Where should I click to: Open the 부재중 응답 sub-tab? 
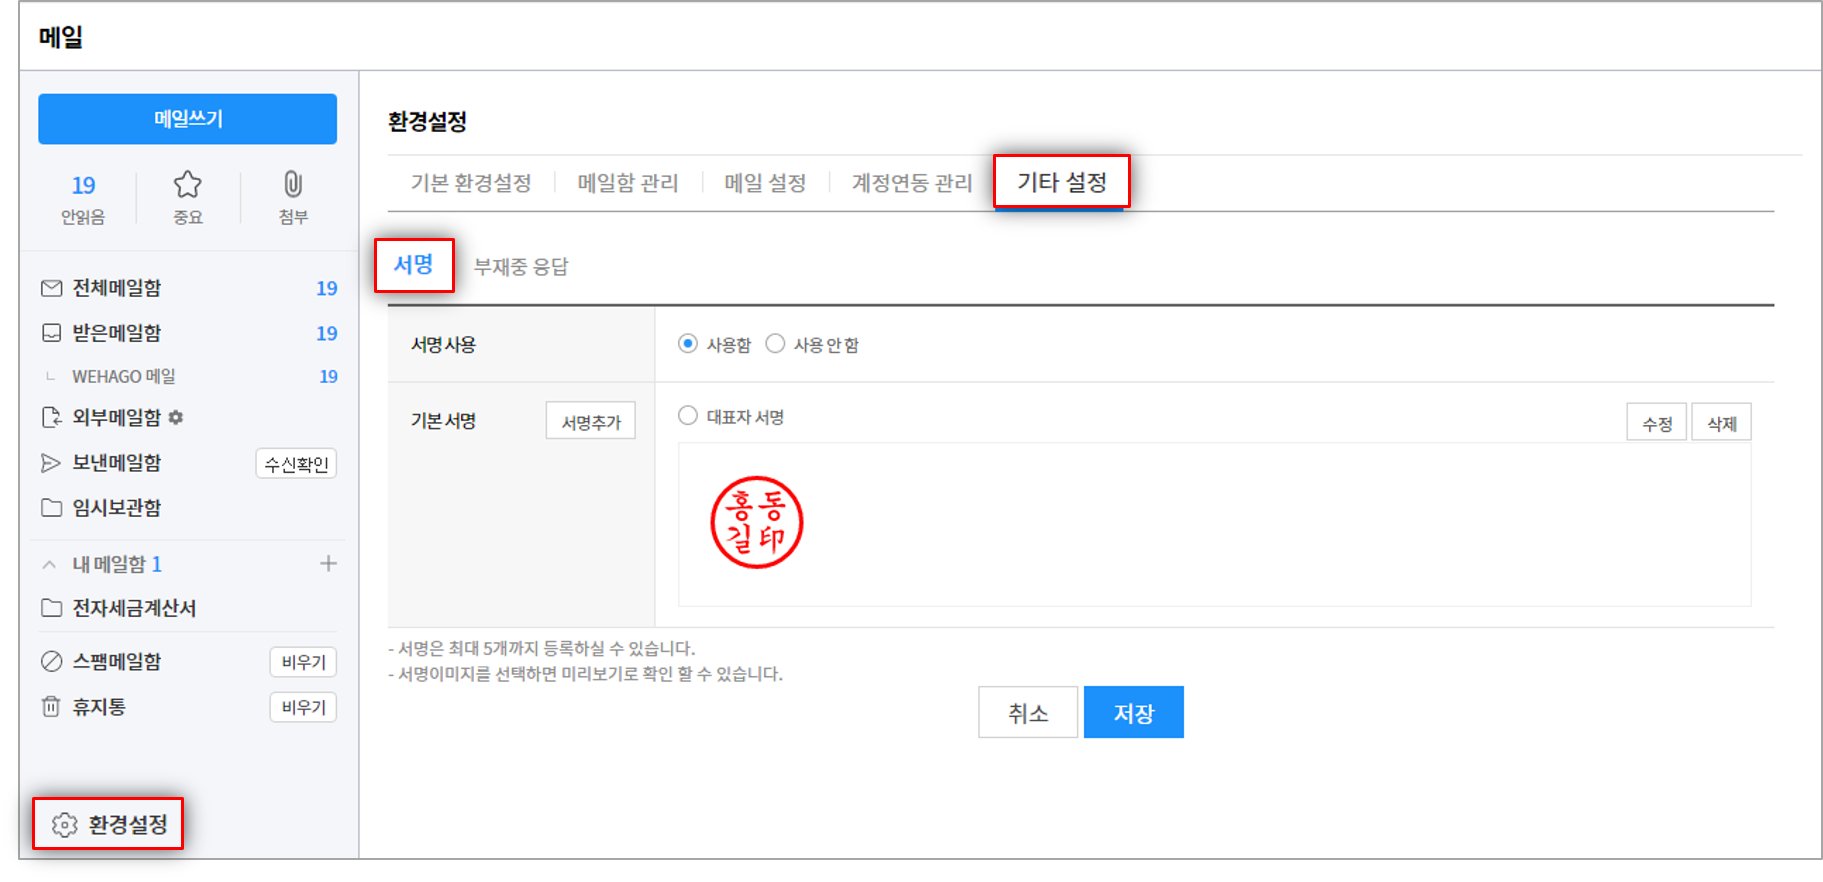click(521, 267)
